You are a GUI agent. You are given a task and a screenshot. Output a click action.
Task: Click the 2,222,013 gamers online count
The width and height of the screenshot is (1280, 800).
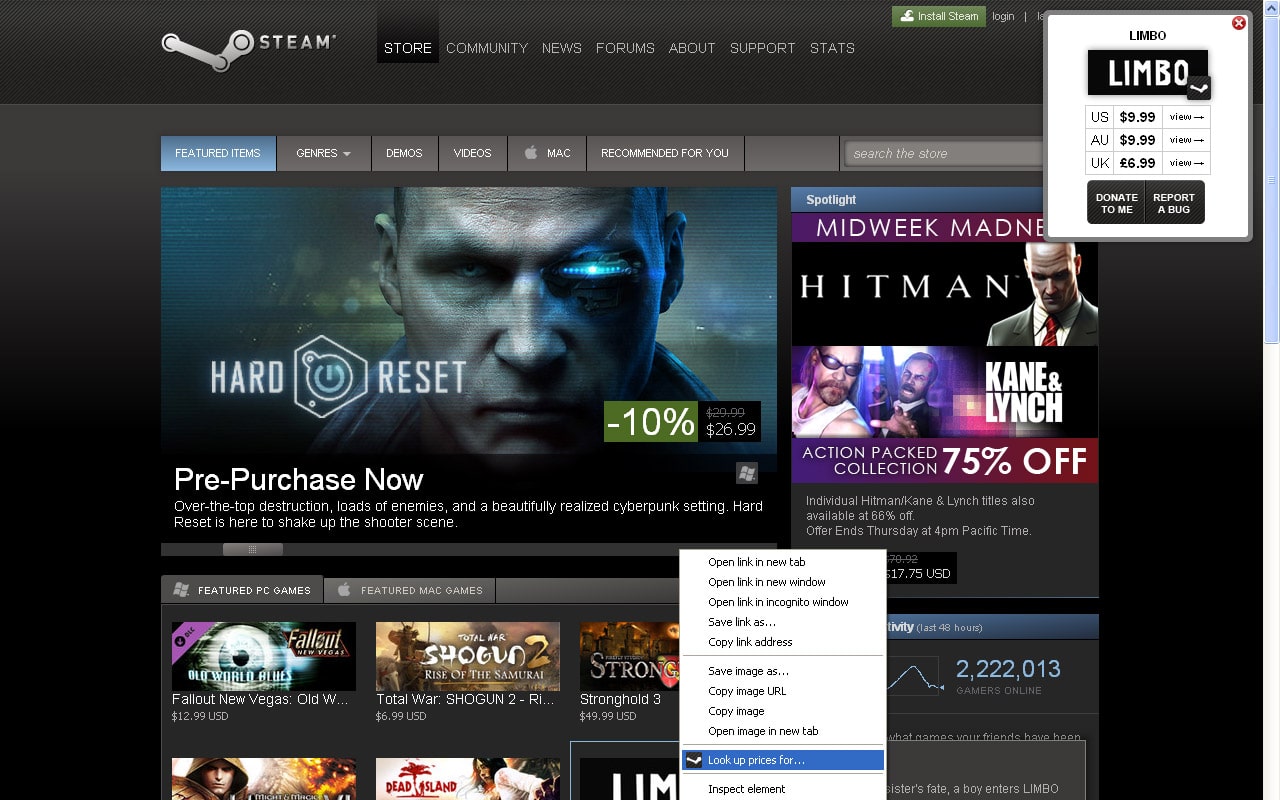pyautogui.click(x=1008, y=669)
